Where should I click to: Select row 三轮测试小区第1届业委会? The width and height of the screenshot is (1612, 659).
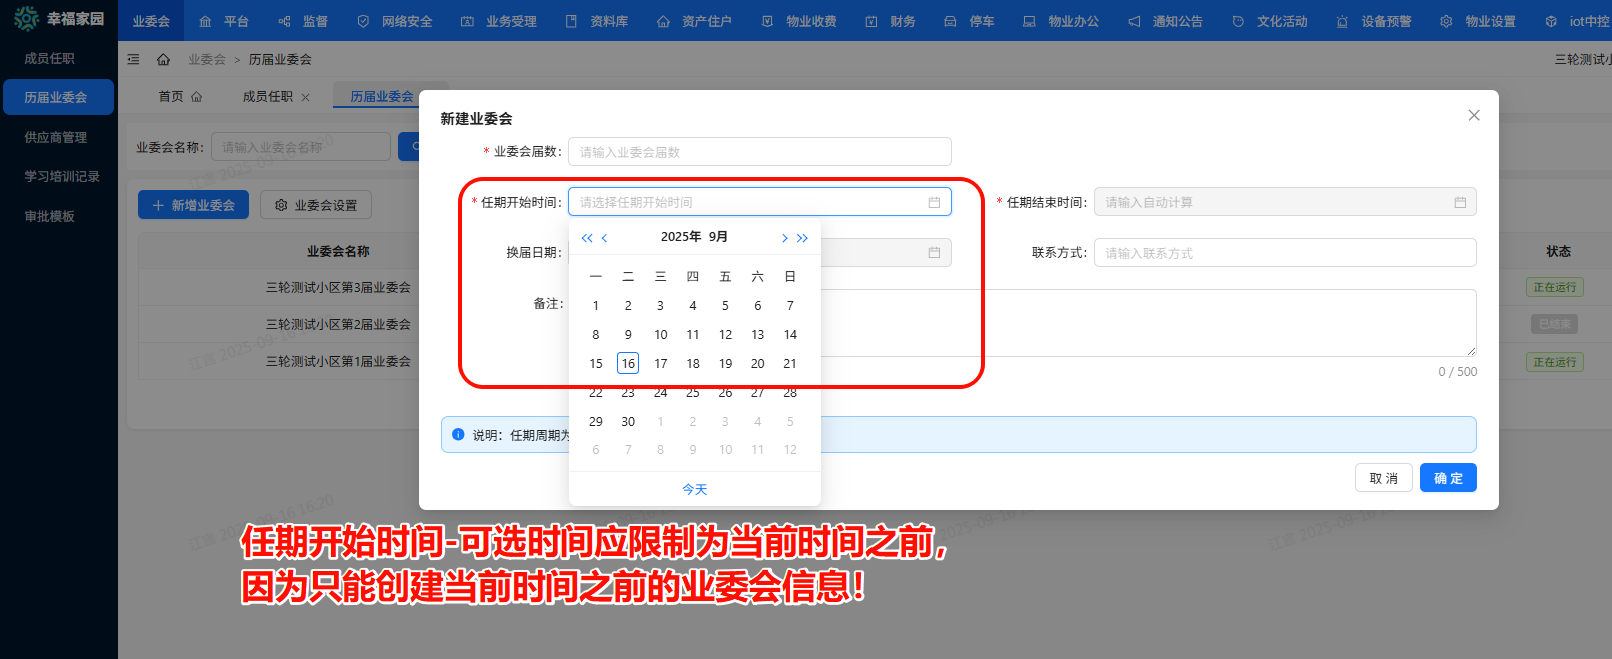click(x=338, y=361)
